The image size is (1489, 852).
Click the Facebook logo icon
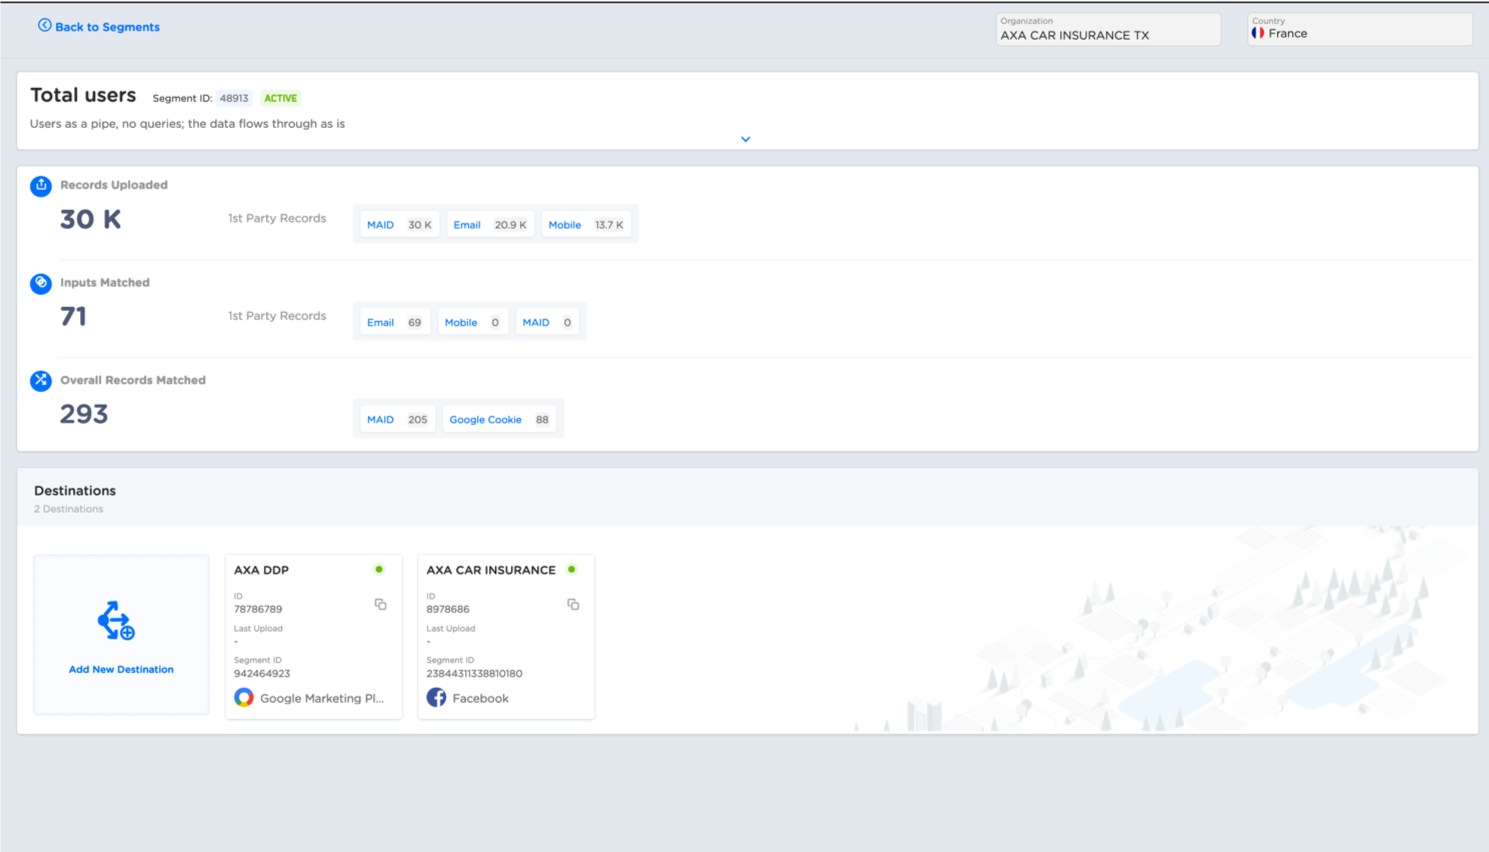point(436,698)
